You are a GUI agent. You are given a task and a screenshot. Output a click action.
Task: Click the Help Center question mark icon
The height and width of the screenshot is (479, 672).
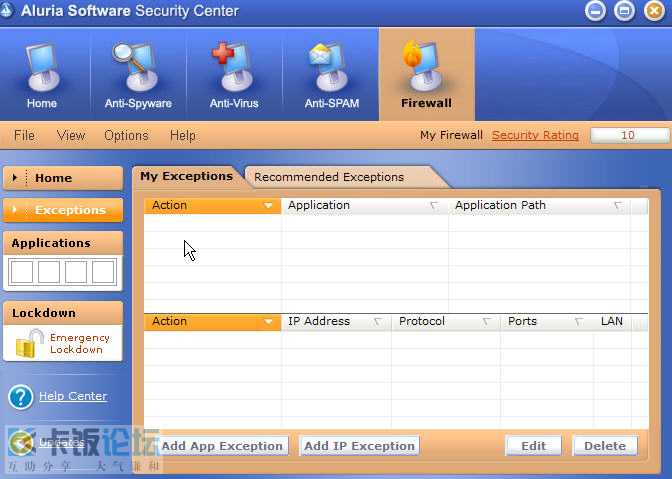point(20,397)
